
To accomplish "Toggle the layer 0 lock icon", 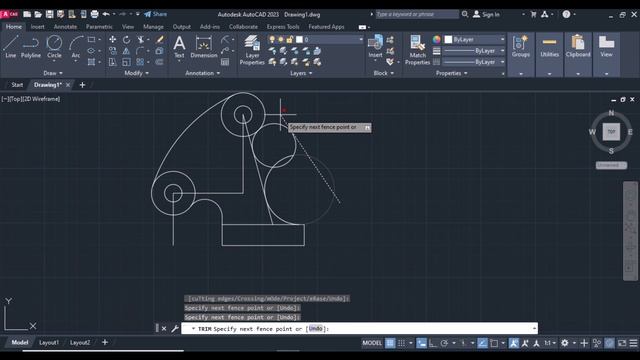I will coord(289,40).
